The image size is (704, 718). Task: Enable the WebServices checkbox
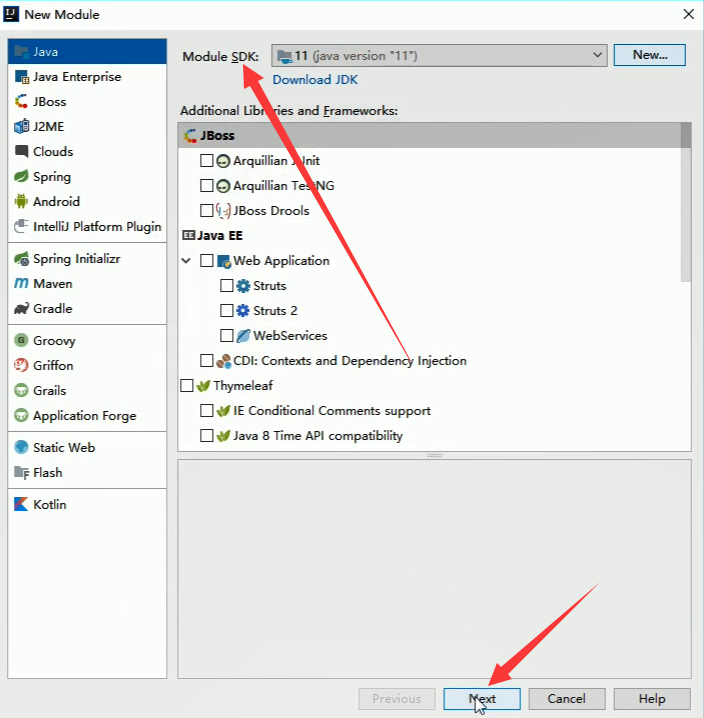click(x=227, y=336)
